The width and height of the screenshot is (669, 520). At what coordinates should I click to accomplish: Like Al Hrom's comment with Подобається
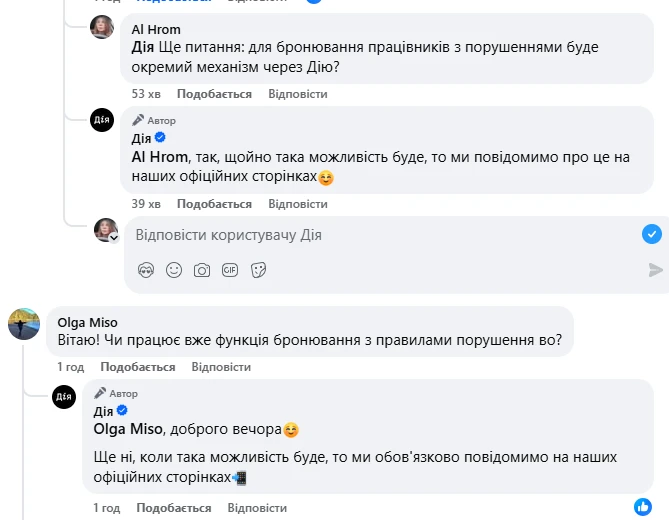(214, 94)
